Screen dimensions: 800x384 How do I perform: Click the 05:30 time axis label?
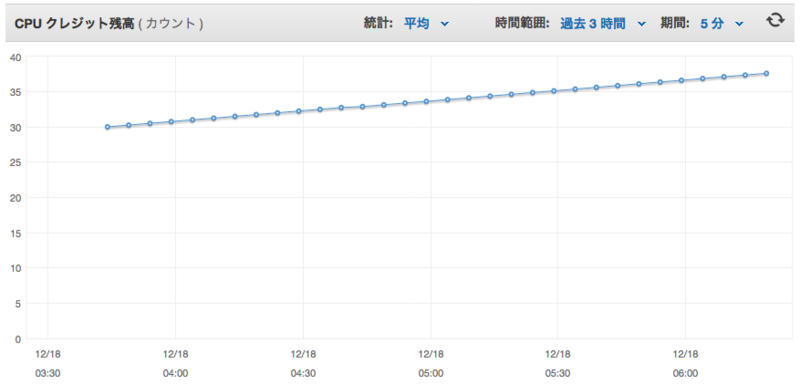(x=558, y=373)
